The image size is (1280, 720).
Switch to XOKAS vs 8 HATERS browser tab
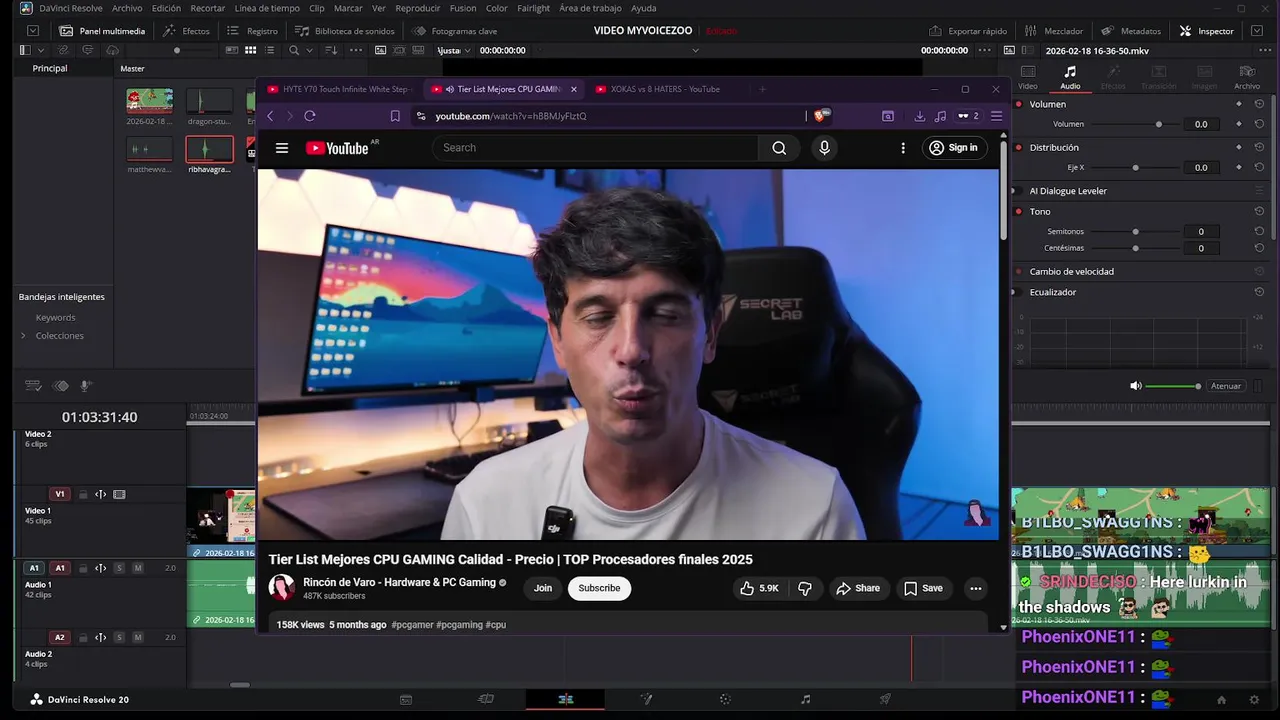(x=665, y=89)
